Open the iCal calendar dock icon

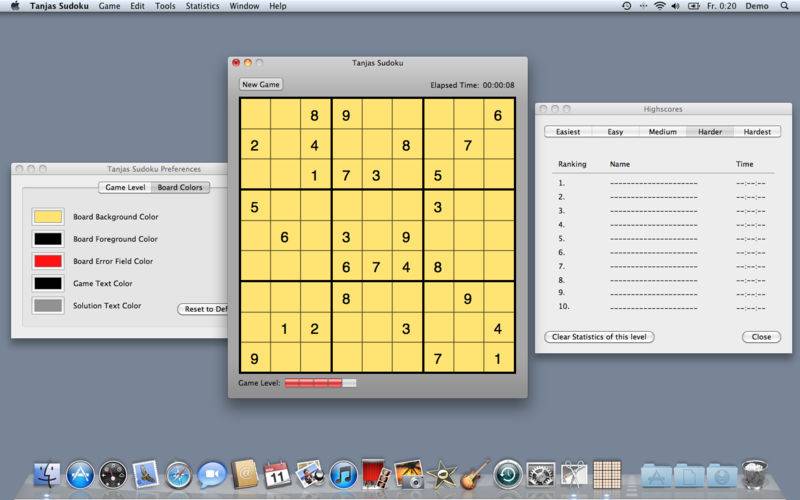(277, 475)
